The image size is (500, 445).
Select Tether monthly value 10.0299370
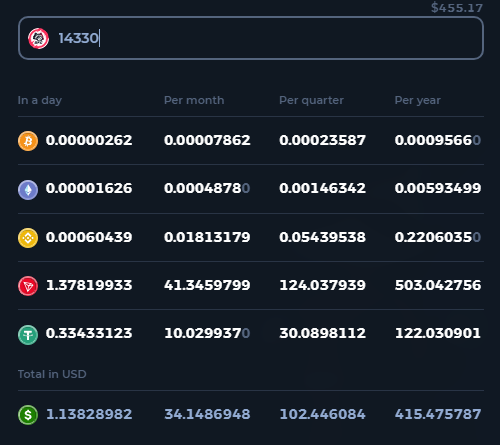coord(207,333)
